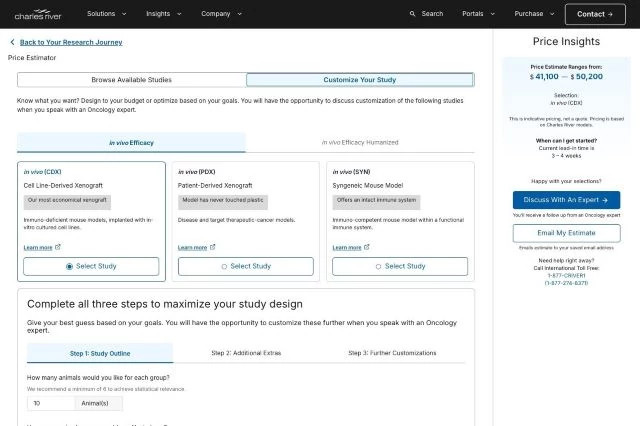Open the PDX Learn more external link icon
Screen dimensions: 640x426
[212, 247]
